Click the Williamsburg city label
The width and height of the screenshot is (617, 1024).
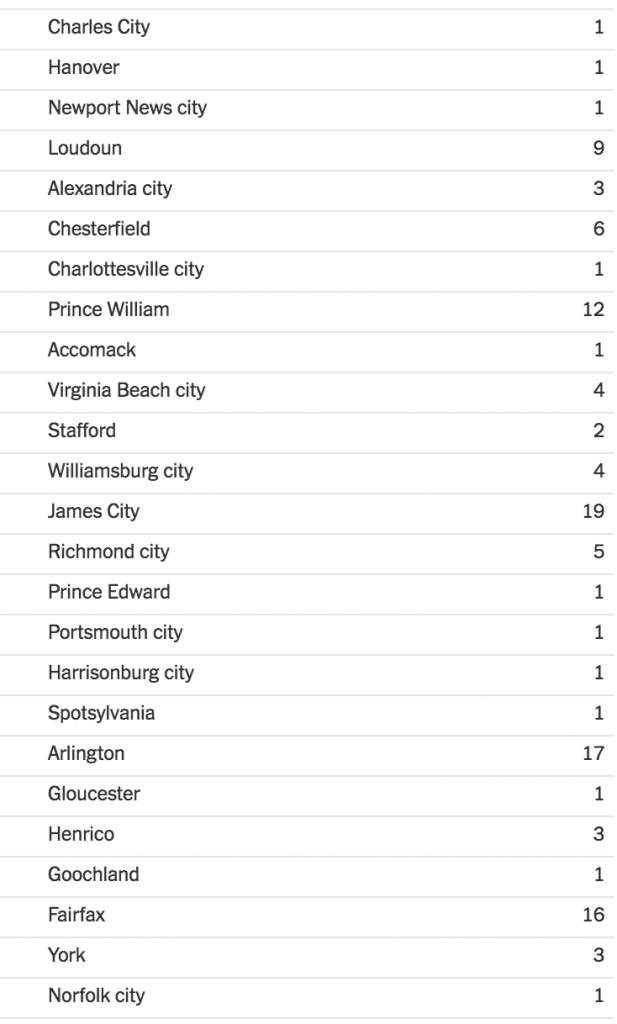pos(120,471)
